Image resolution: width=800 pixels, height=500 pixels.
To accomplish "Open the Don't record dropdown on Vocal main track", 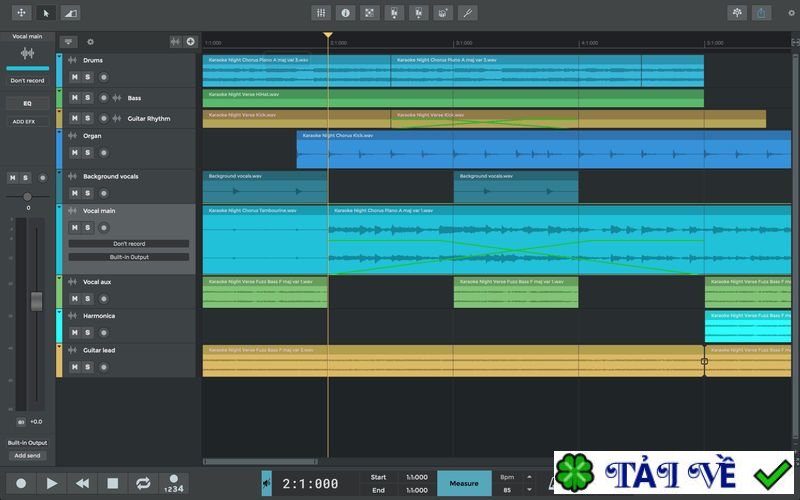I will [x=128, y=244].
